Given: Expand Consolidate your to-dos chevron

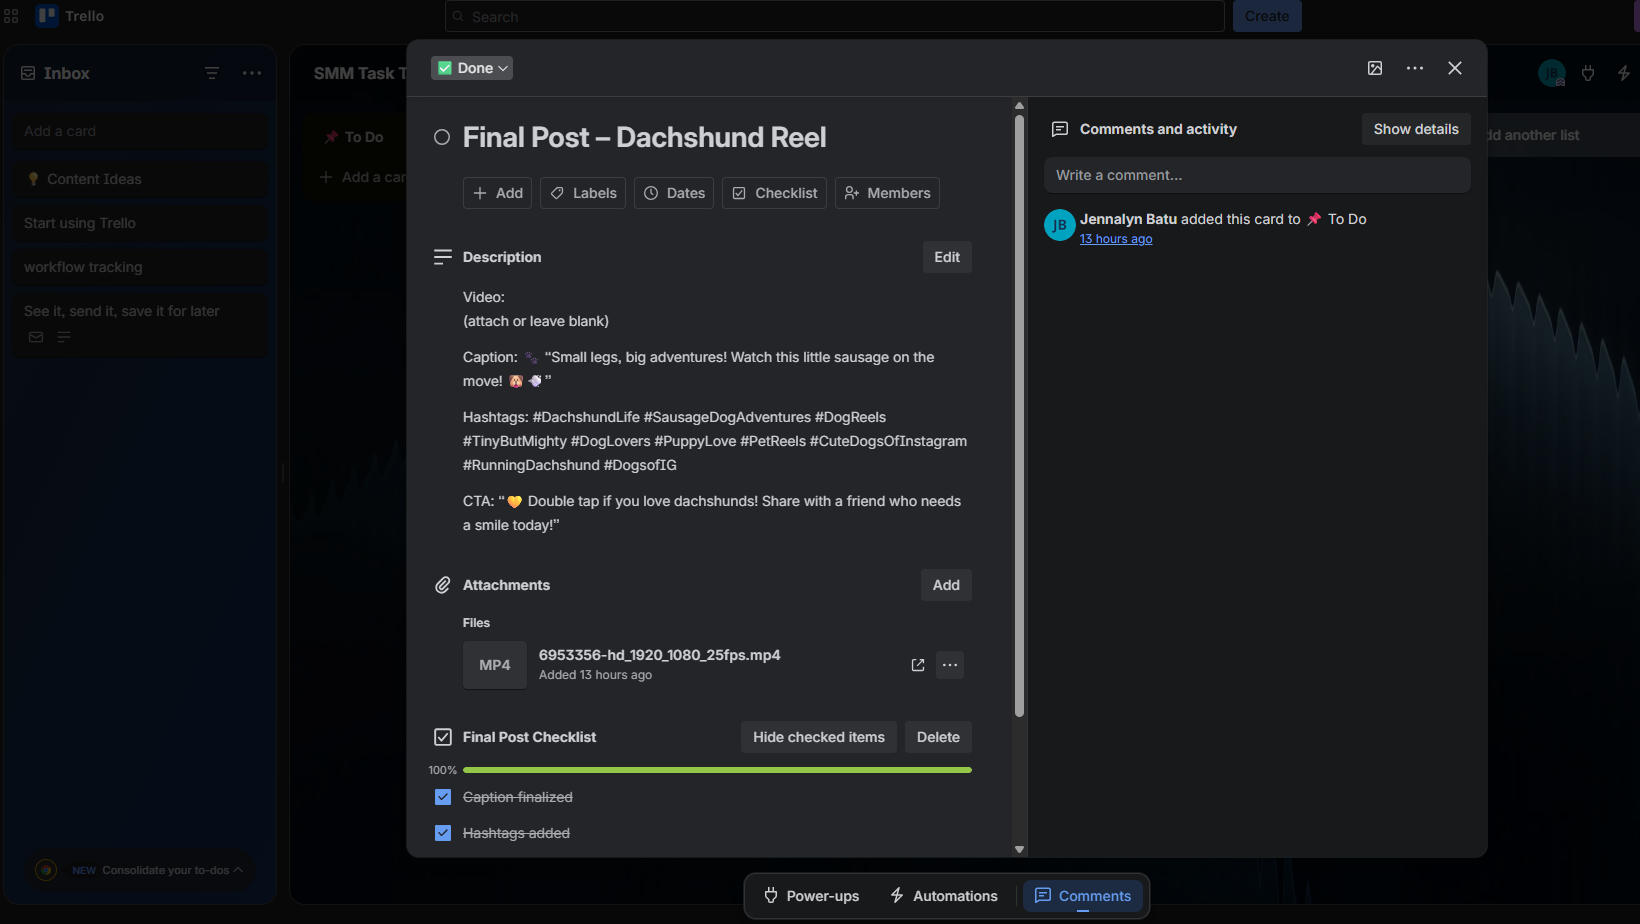Looking at the screenshot, I should coord(238,870).
